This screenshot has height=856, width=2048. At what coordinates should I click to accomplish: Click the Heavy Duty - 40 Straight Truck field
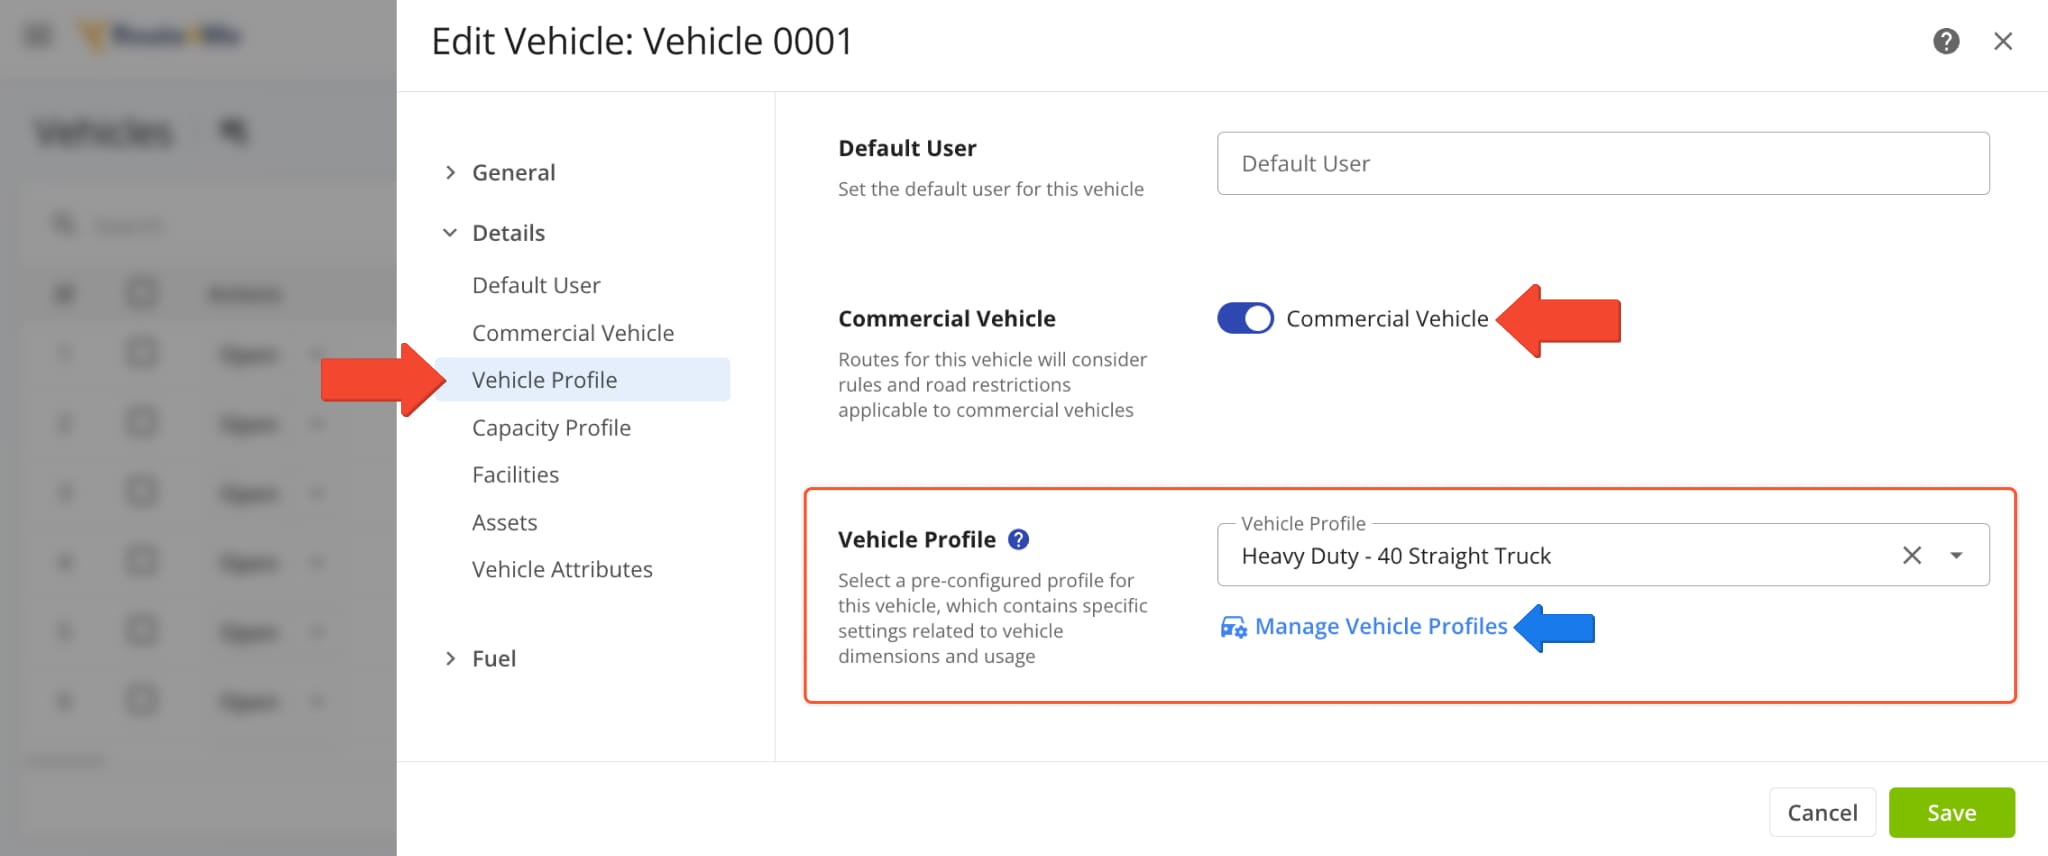1603,555
